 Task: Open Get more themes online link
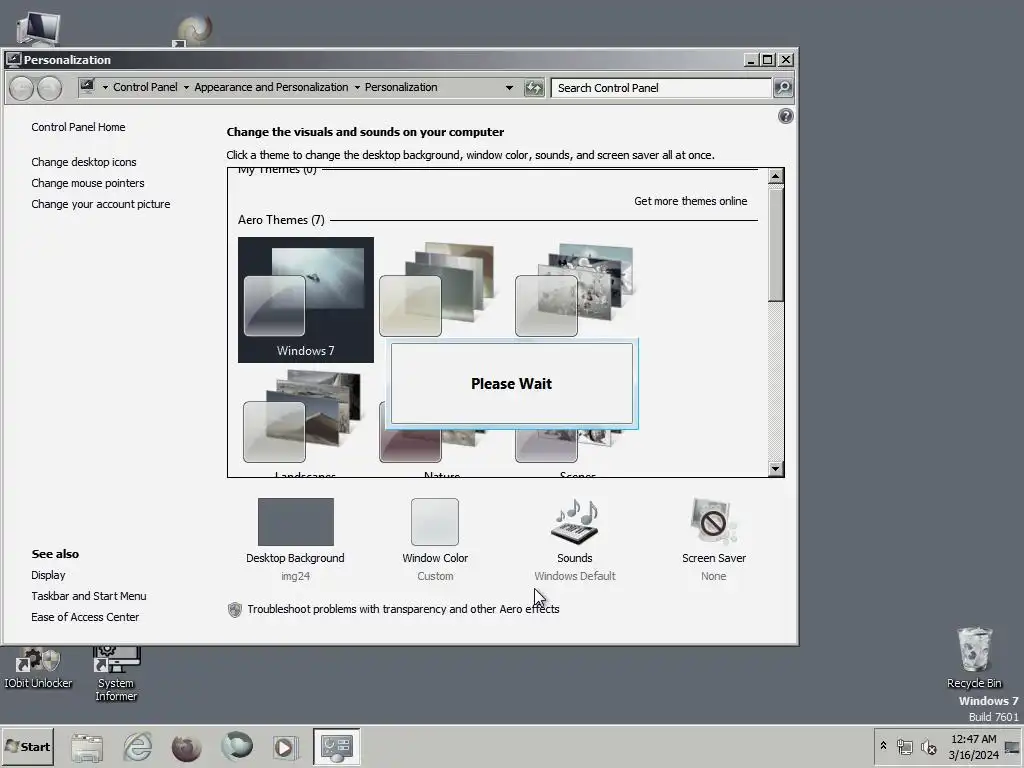coord(690,201)
